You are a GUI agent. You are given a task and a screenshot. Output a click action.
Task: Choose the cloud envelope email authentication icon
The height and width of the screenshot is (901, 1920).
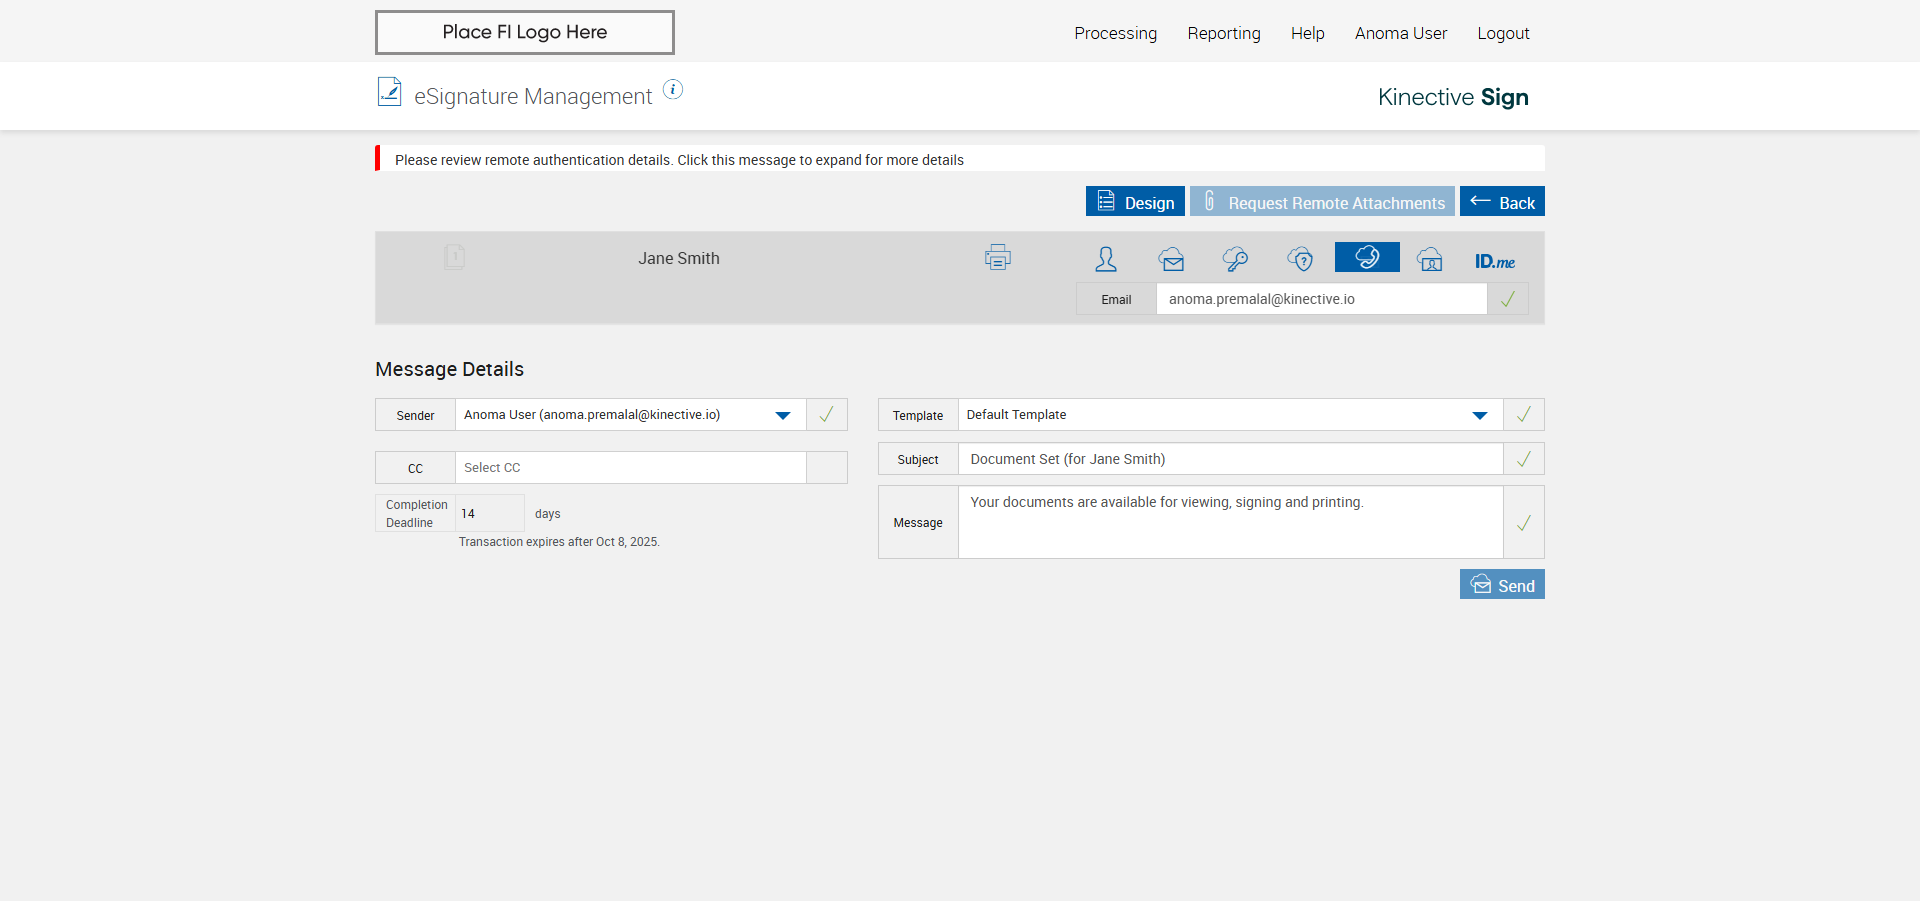[x=1171, y=259]
